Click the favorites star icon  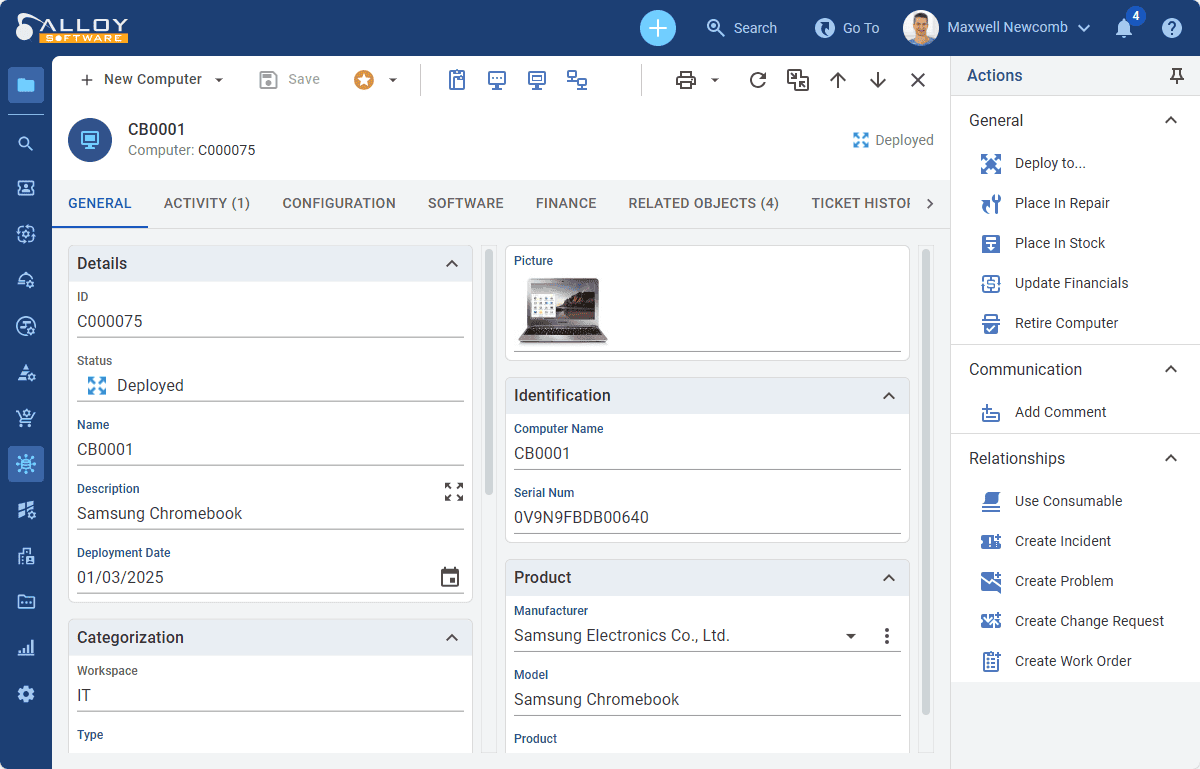coord(364,80)
